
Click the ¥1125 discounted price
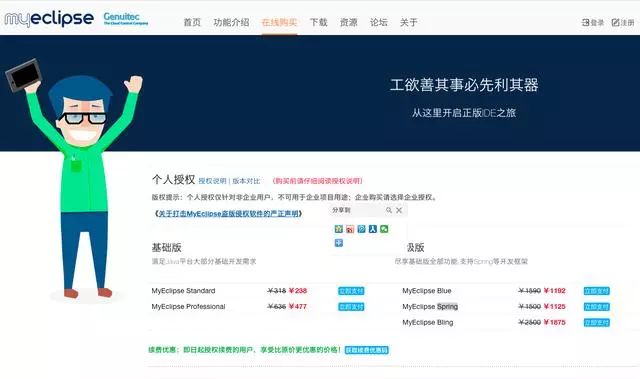click(555, 306)
